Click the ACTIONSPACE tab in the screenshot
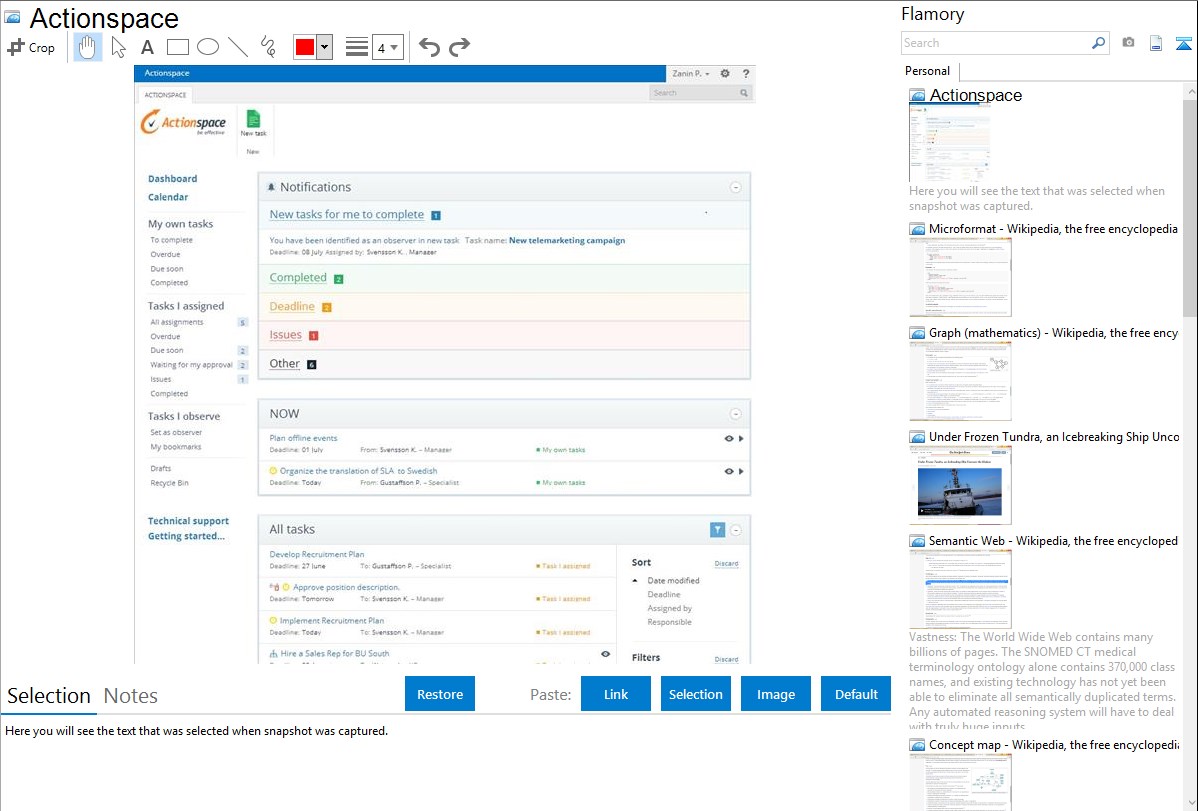The height and width of the screenshot is (811, 1198). click(165, 95)
